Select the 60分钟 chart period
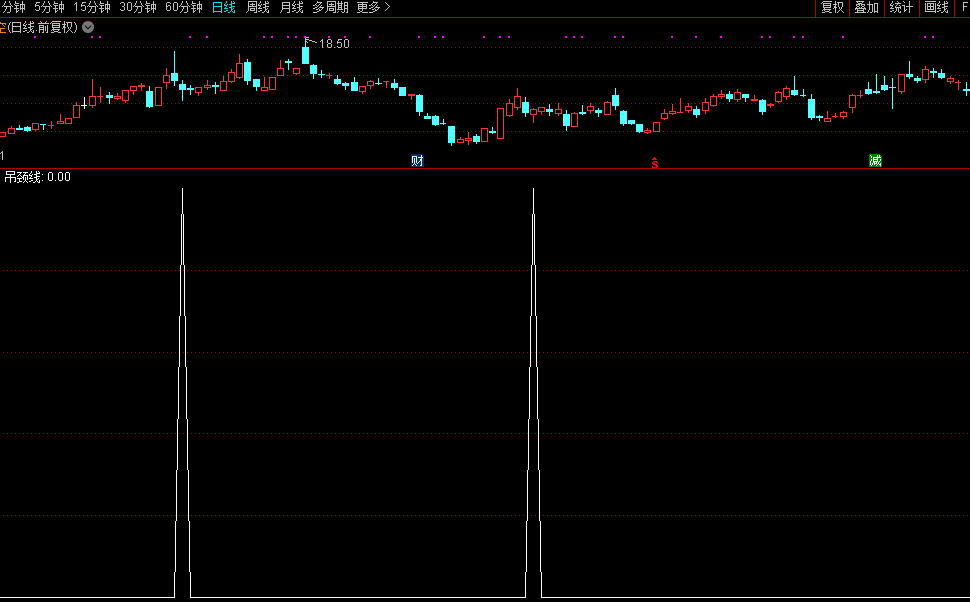Image resolution: width=970 pixels, height=602 pixels. click(x=184, y=8)
